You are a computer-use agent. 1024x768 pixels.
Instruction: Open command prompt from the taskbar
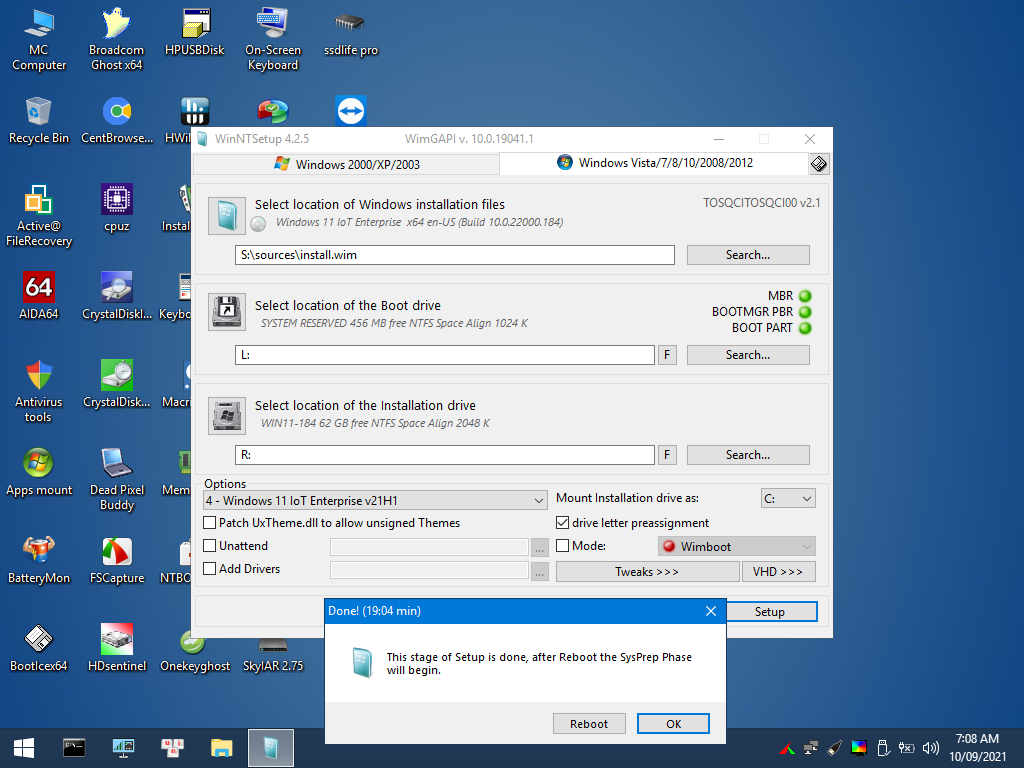click(74, 748)
